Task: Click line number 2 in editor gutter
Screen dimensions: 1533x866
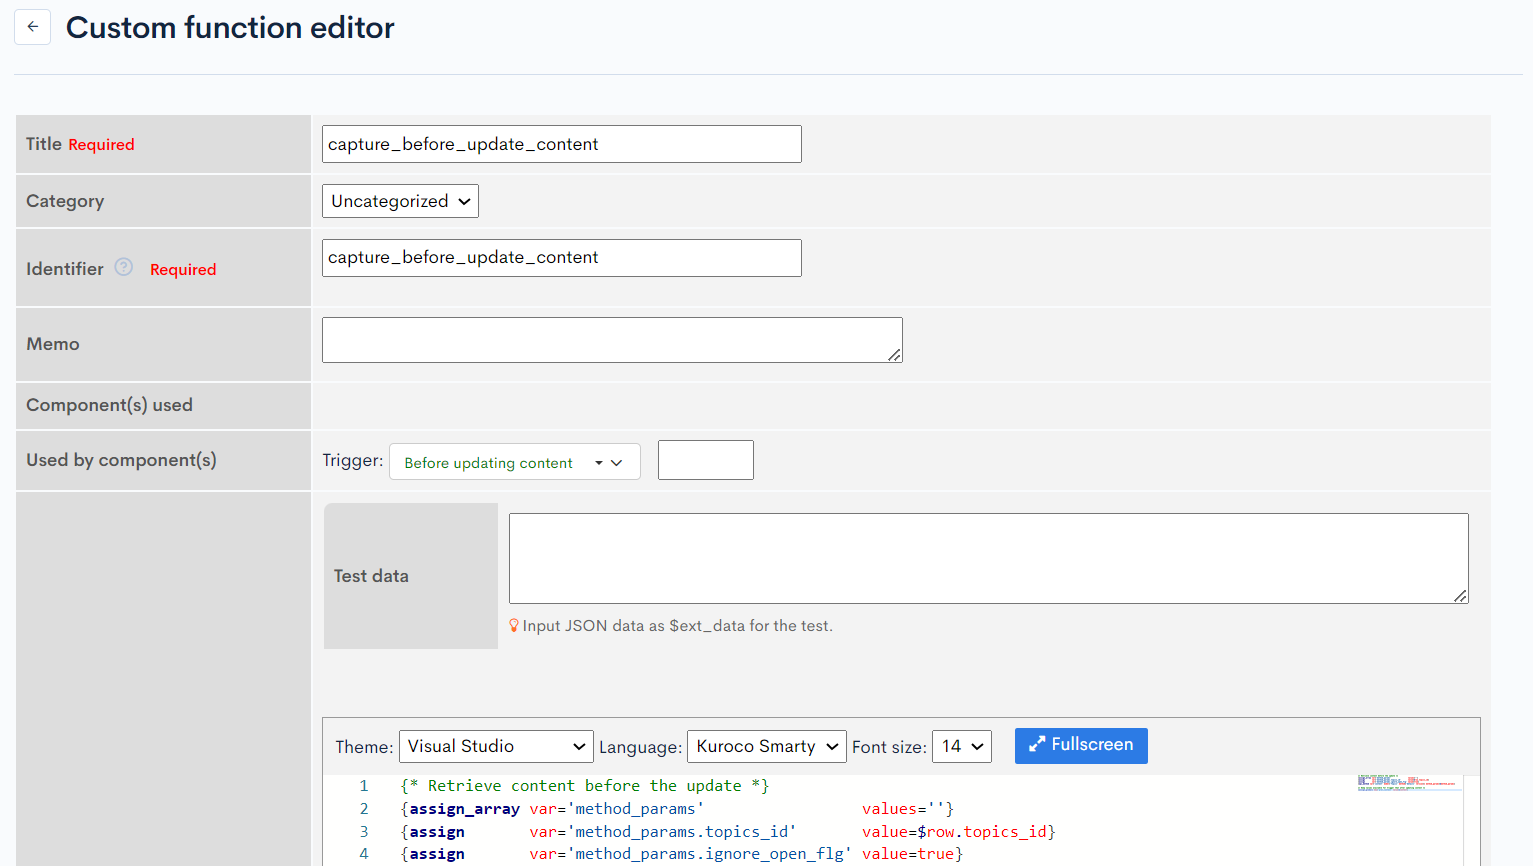Action: (364, 809)
